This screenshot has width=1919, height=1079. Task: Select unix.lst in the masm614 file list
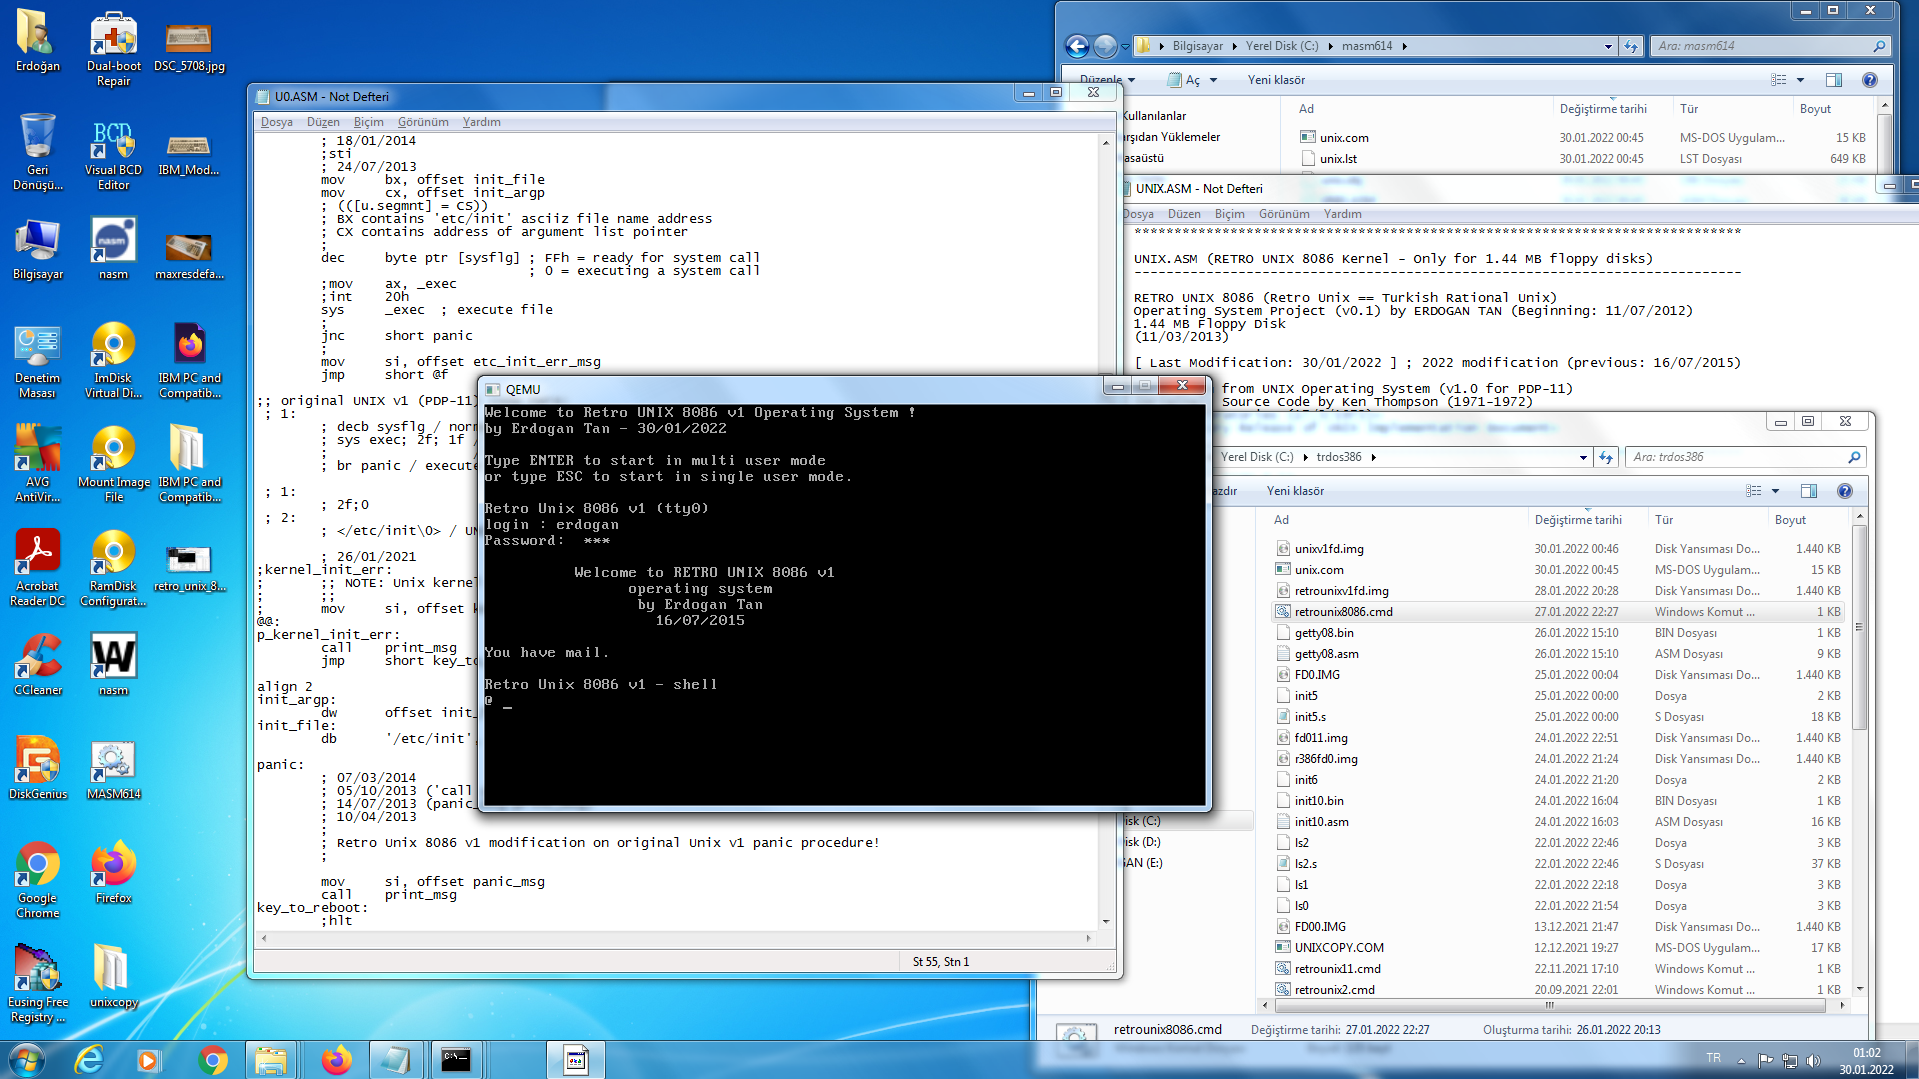point(1338,159)
